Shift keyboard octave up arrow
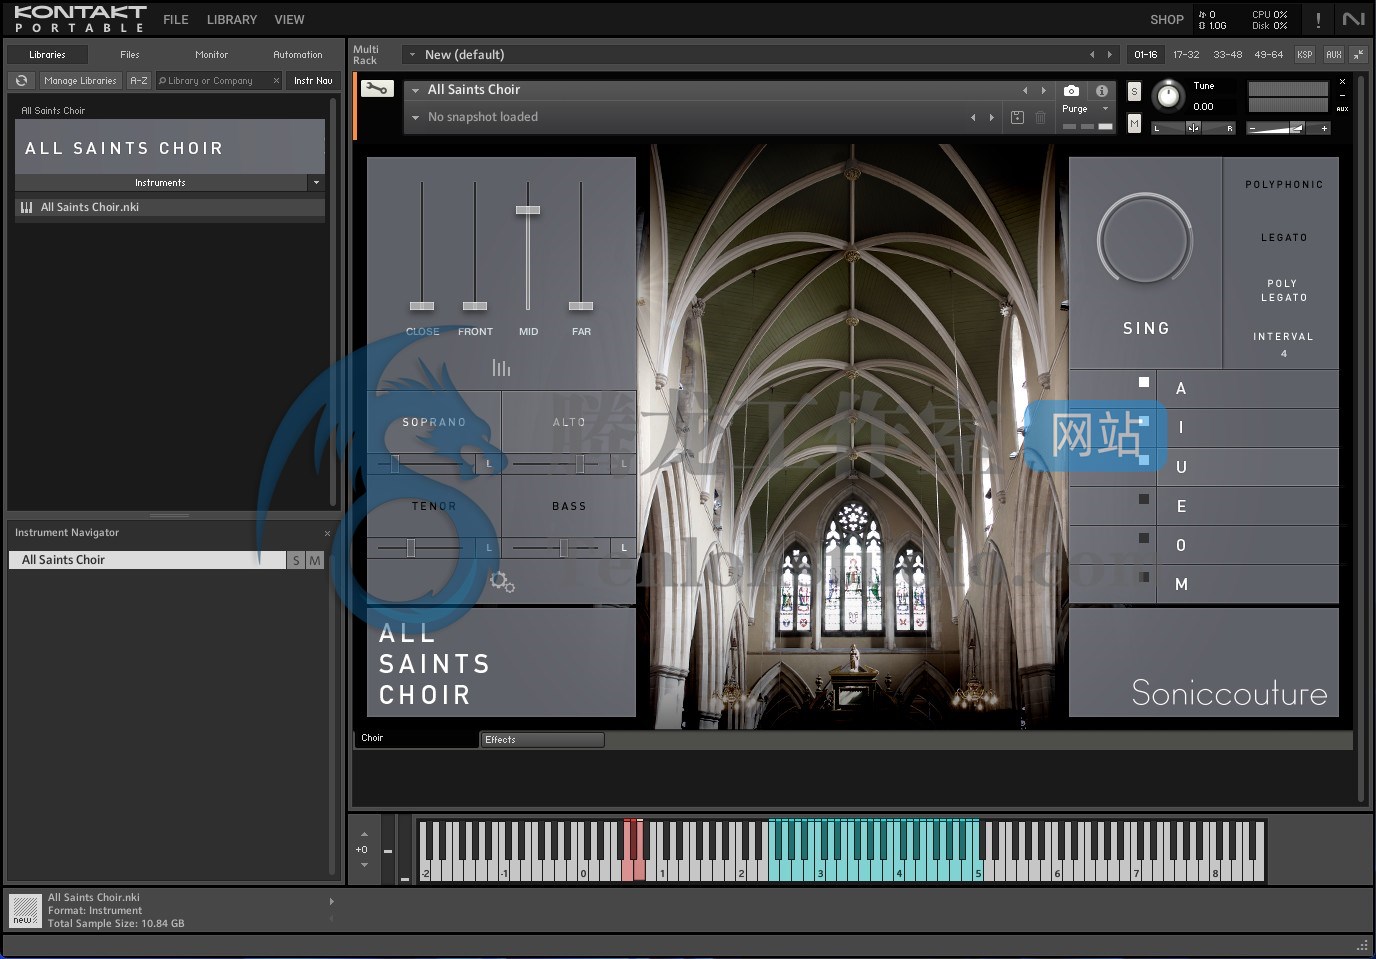 point(364,834)
